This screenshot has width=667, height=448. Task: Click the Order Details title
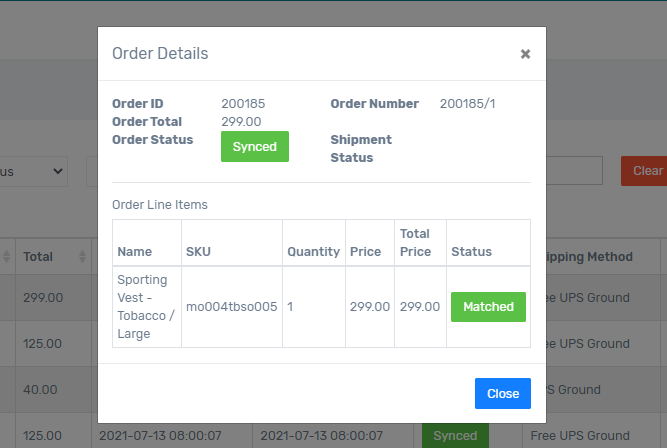click(x=160, y=54)
